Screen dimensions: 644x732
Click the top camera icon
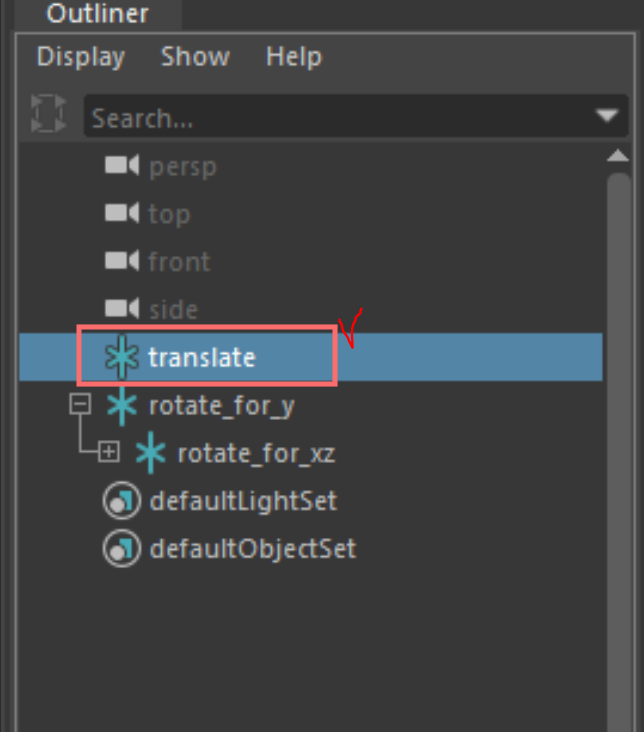[x=122, y=213]
